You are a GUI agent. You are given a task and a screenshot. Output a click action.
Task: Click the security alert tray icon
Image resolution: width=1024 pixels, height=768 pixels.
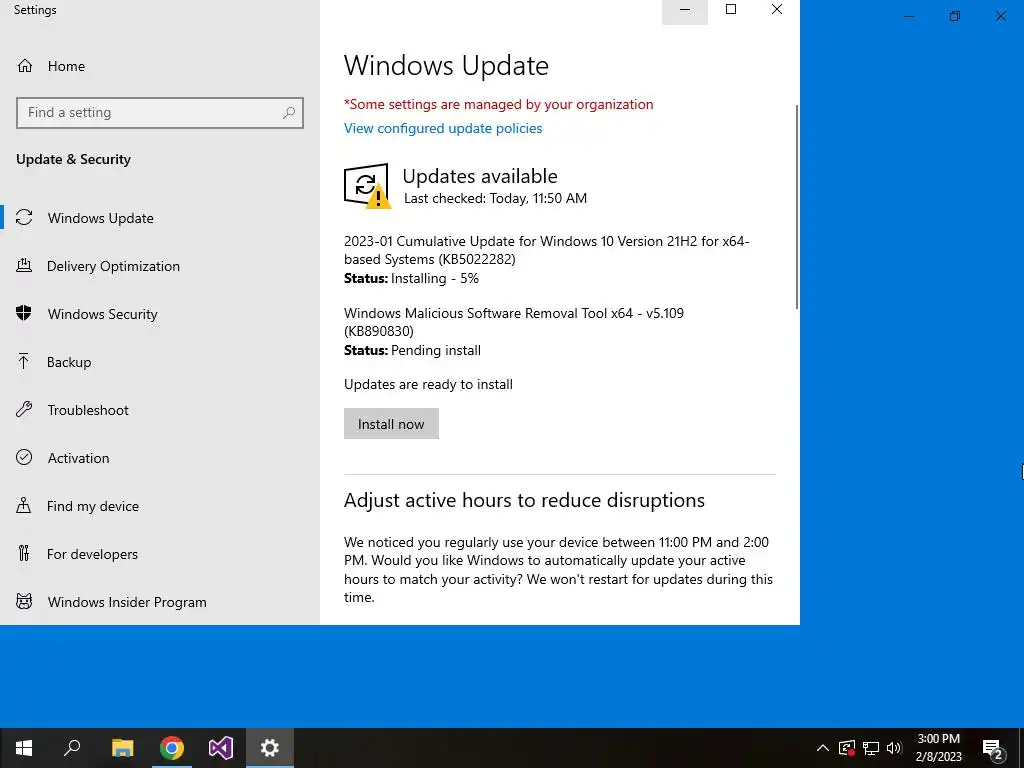click(x=846, y=748)
